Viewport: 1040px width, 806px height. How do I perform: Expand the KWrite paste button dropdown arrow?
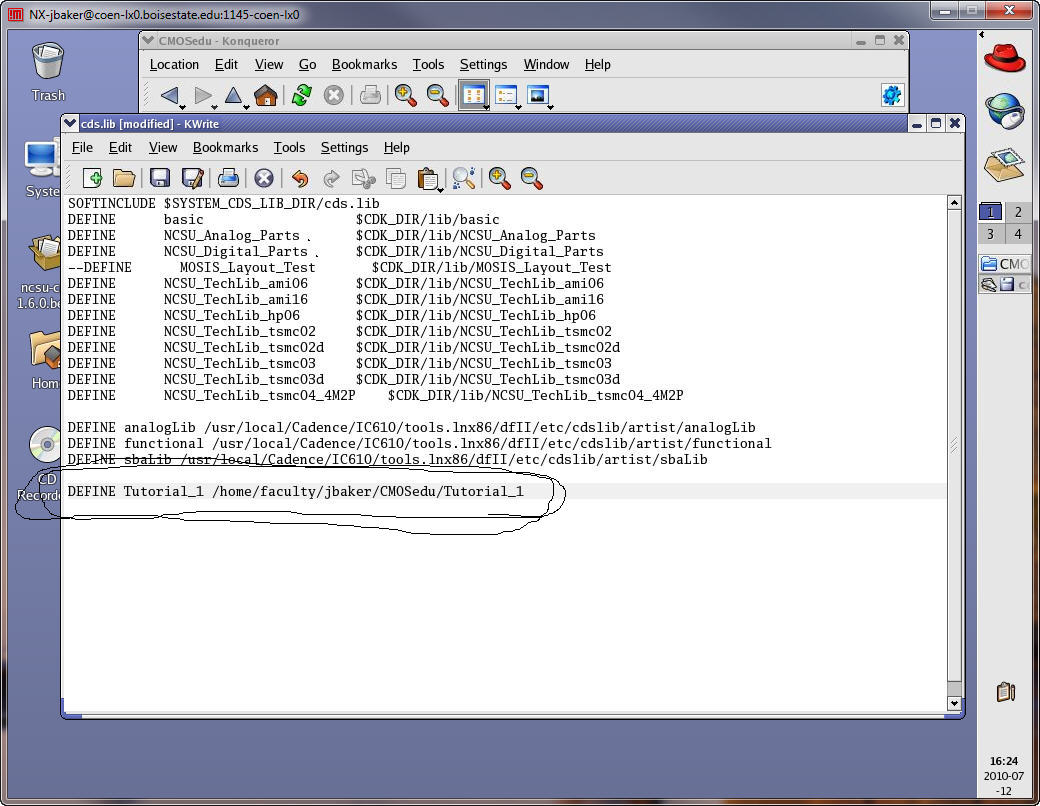pyautogui.click(x=440, y=190)
